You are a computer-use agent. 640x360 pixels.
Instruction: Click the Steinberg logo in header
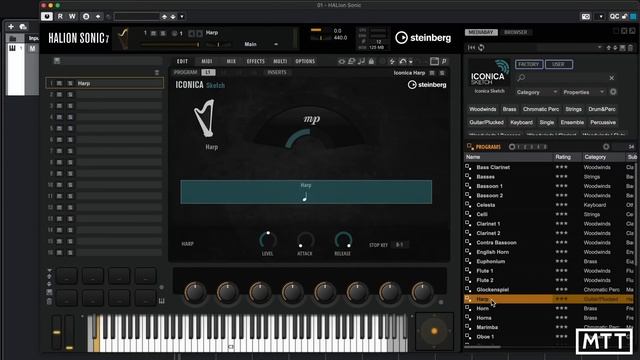tap(423, 38)
